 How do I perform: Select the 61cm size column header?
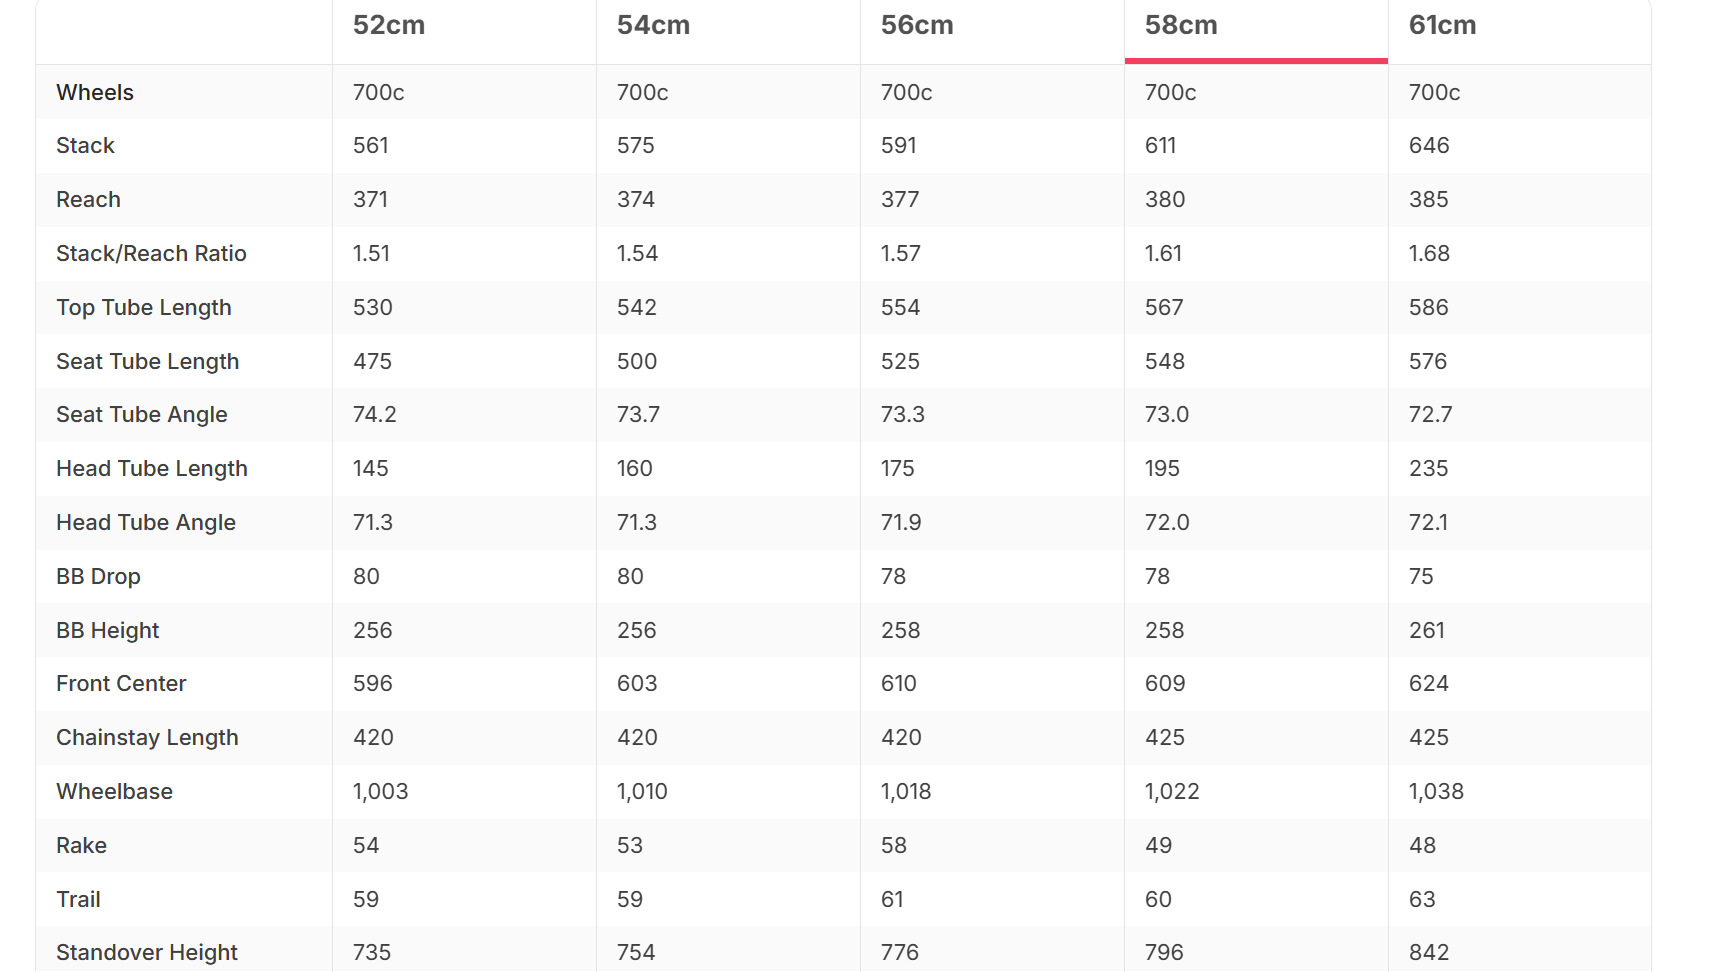pyautogui.click(x=1442, y=25)
